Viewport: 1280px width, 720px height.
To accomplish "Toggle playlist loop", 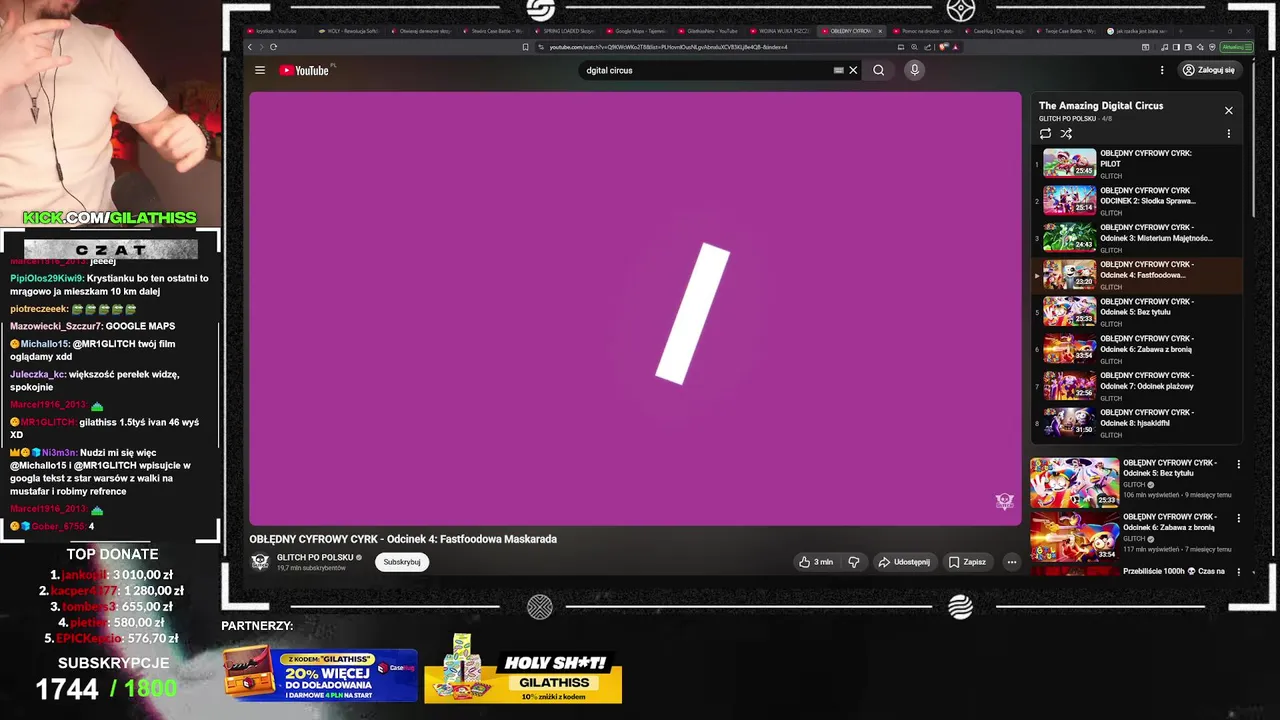I will (x=1045, y=133).
